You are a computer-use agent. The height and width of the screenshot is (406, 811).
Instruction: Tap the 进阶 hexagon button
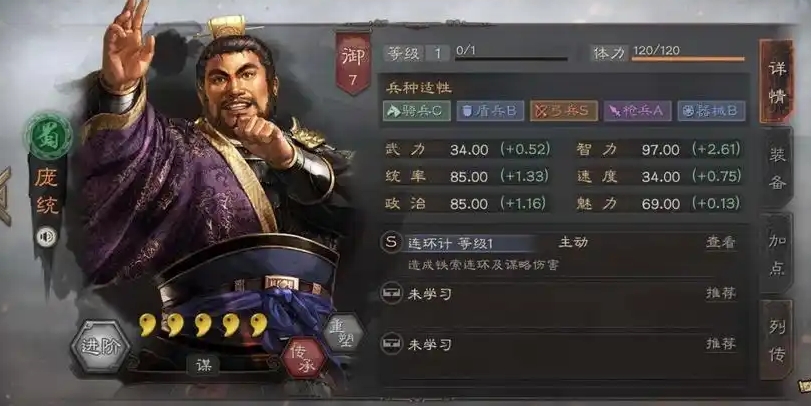coord(100,346)
